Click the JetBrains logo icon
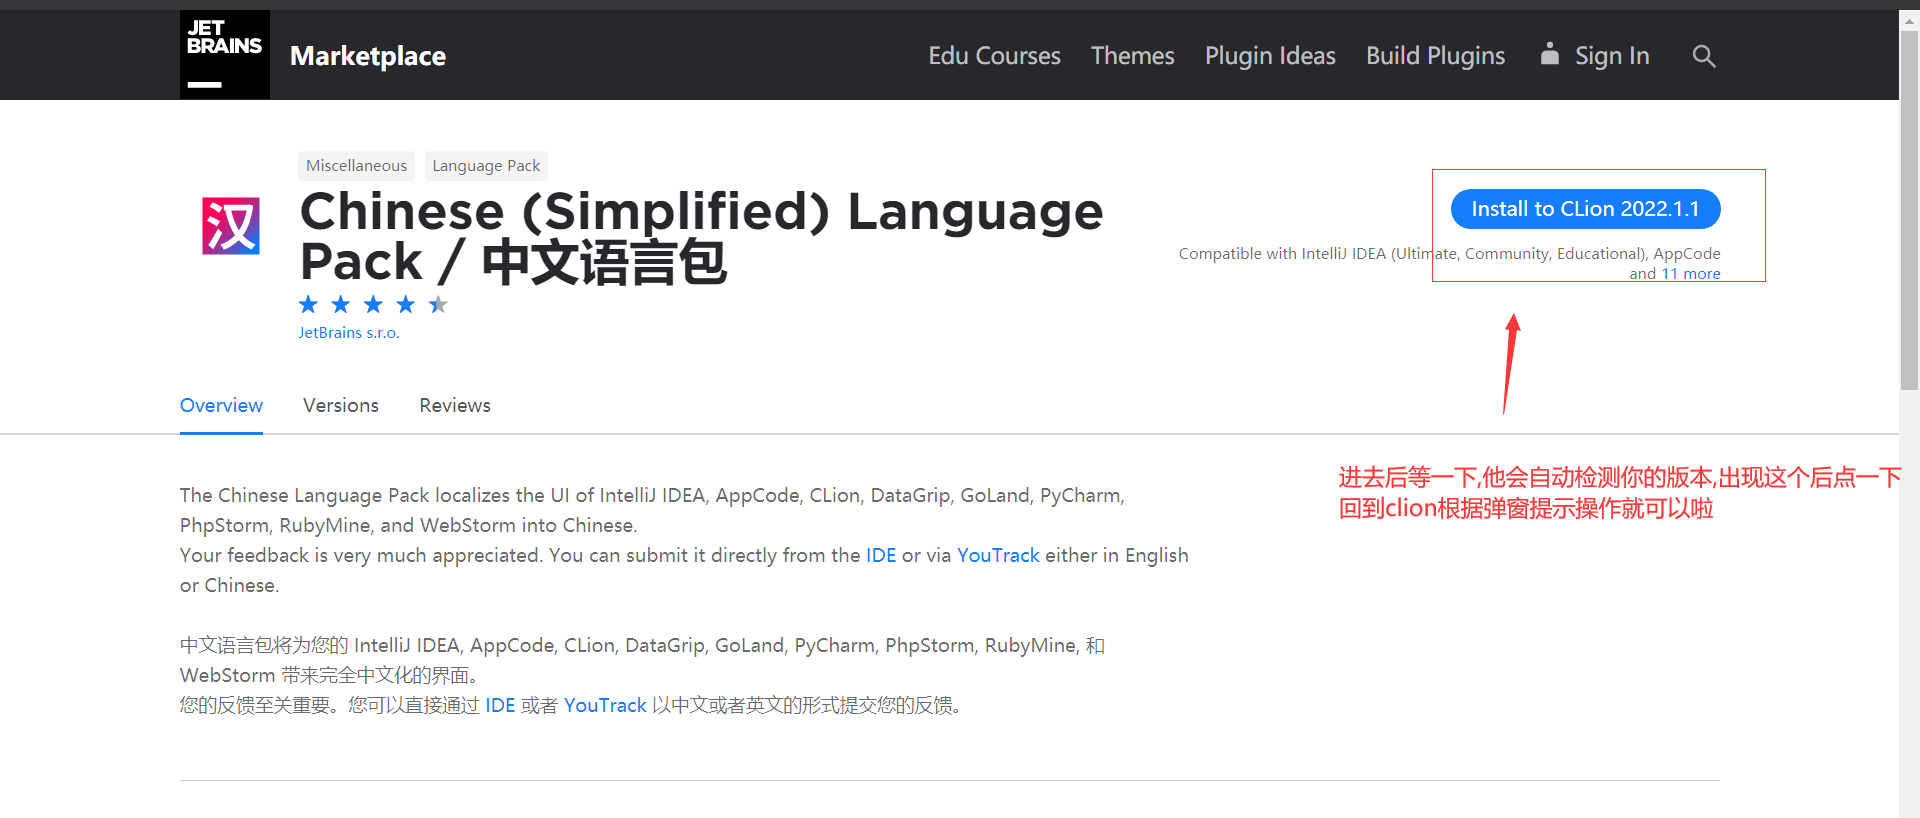Viewport: 1920px width, 818px height. (224, 55)
